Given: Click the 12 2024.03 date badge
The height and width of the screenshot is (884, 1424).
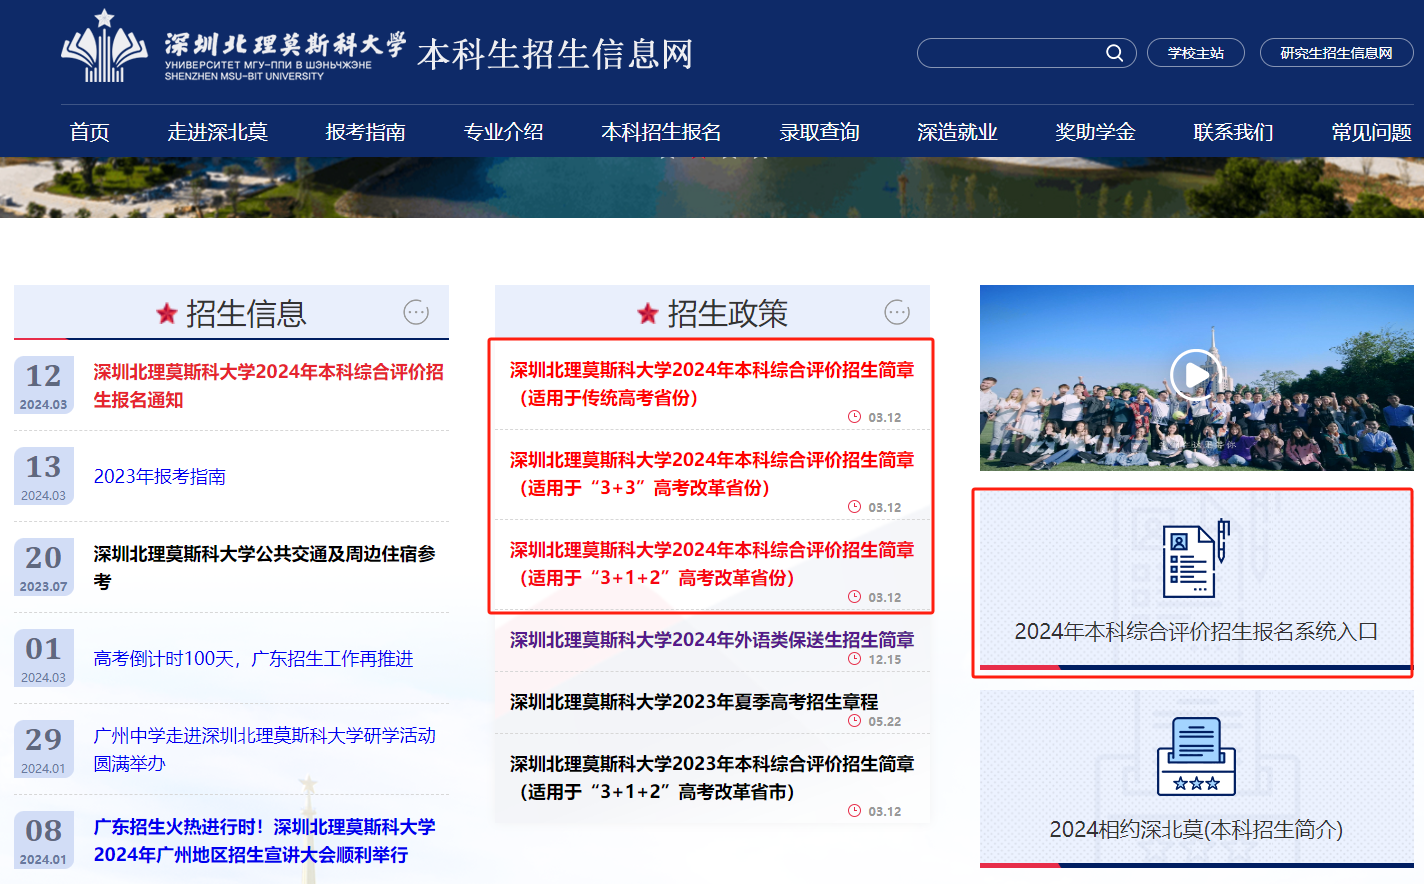Looking at the screenshot, I should [x=44, y=385].
